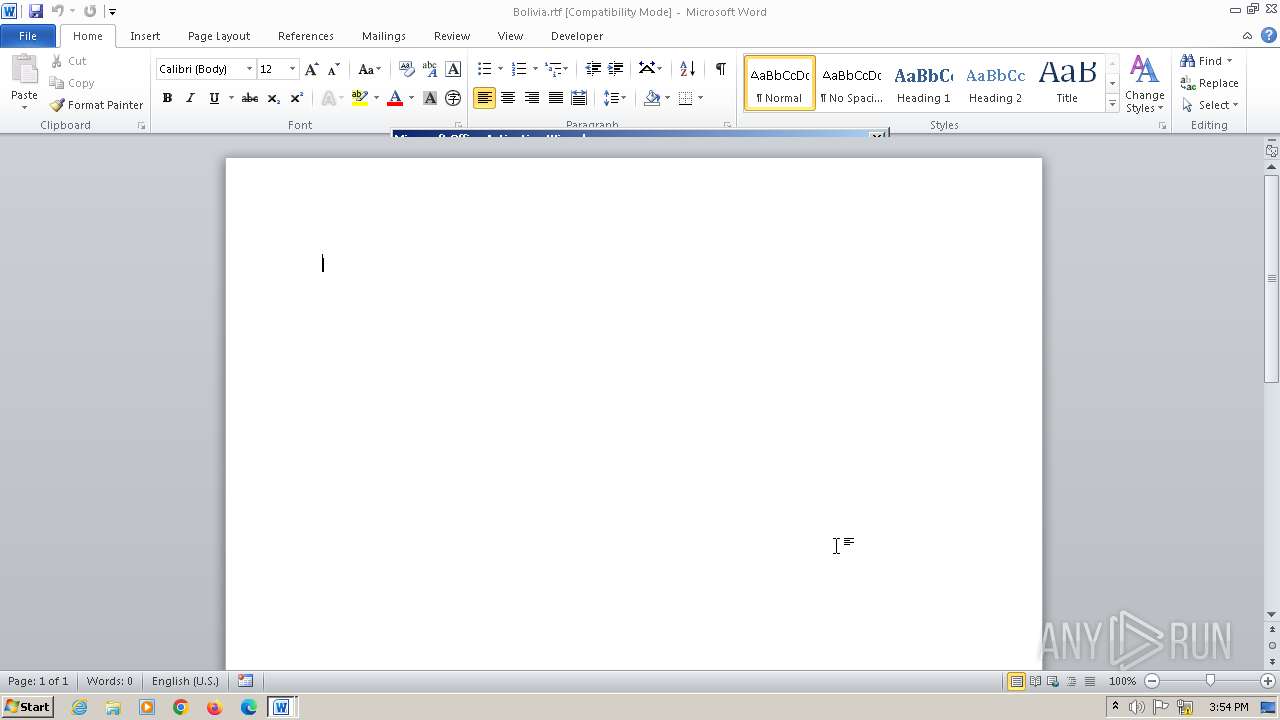Click the Borders icon

click(685, 98)
